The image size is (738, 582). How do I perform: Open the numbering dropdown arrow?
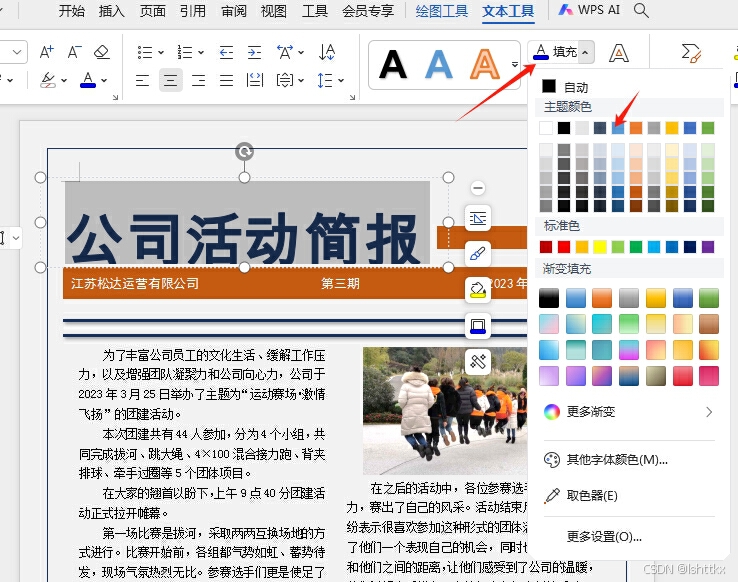pyautogui.click(x=201, y=53)
